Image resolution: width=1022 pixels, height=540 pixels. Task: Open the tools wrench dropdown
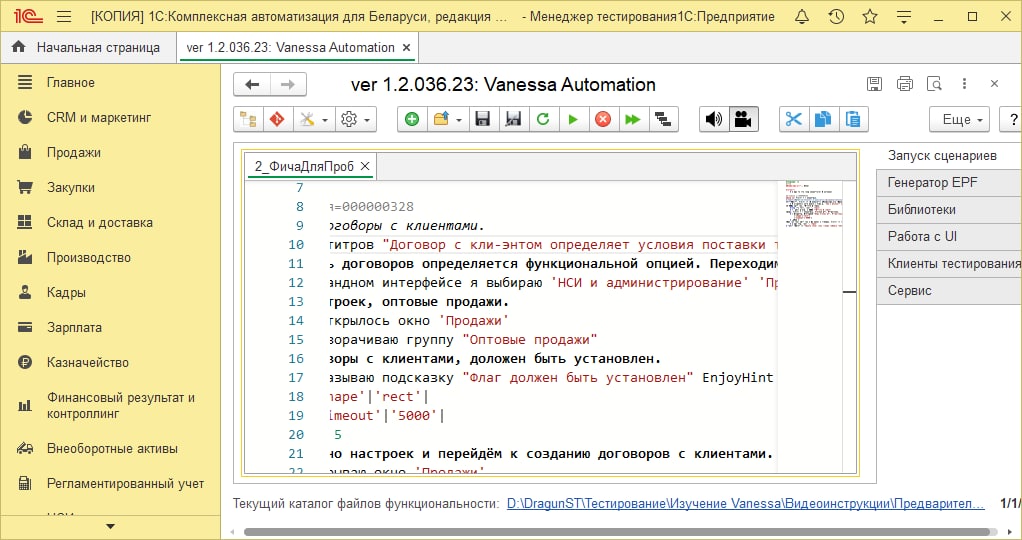tap(314, 119)
